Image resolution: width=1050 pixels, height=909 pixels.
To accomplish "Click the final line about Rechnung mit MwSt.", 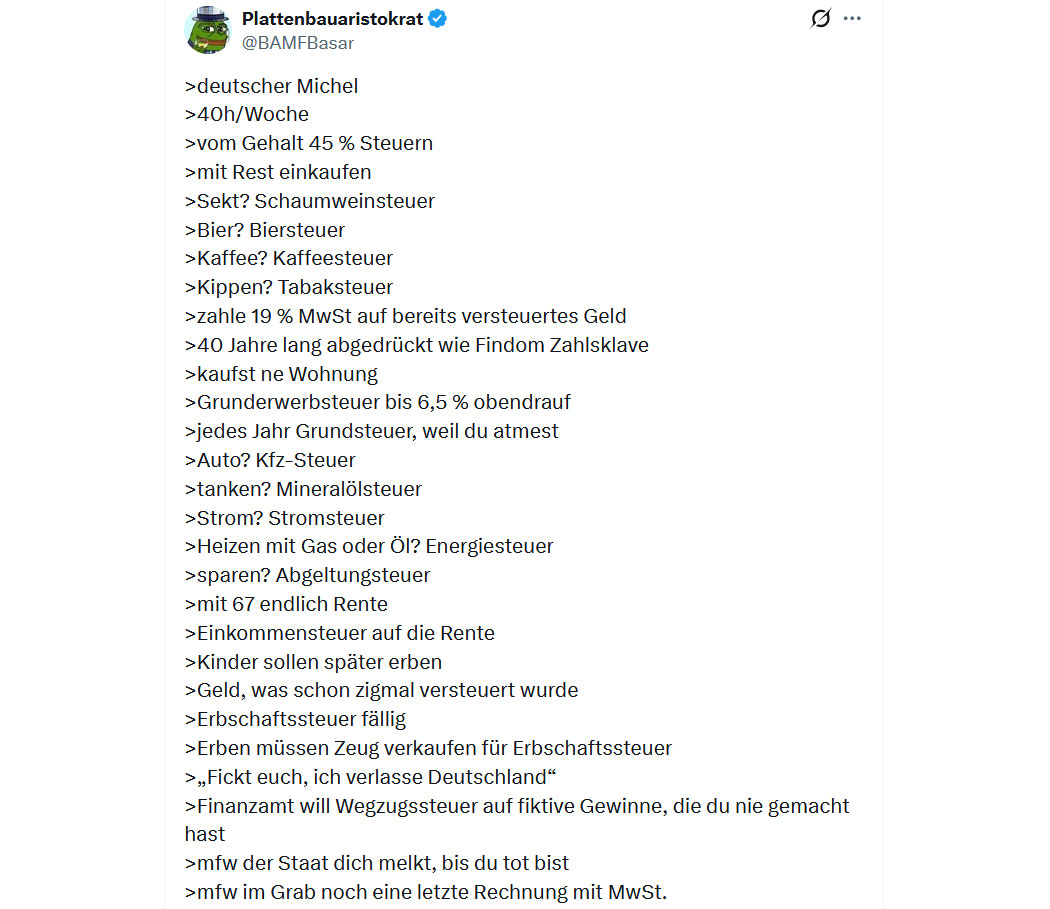I will point(426,892).
